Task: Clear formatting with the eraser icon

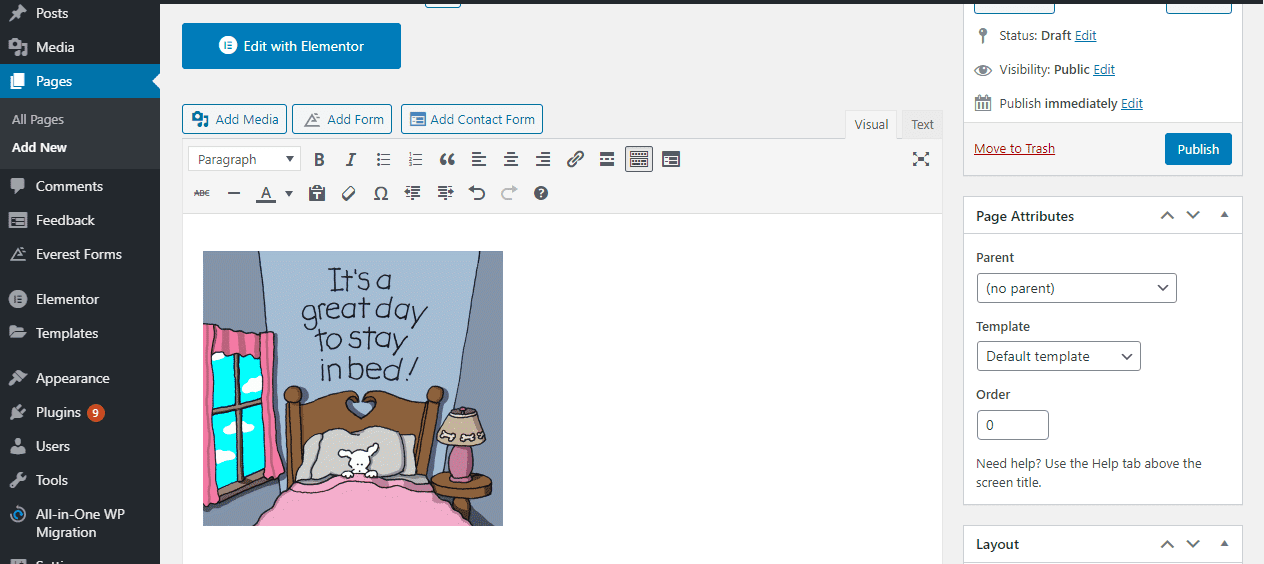Action: click(x=349, y=193)
